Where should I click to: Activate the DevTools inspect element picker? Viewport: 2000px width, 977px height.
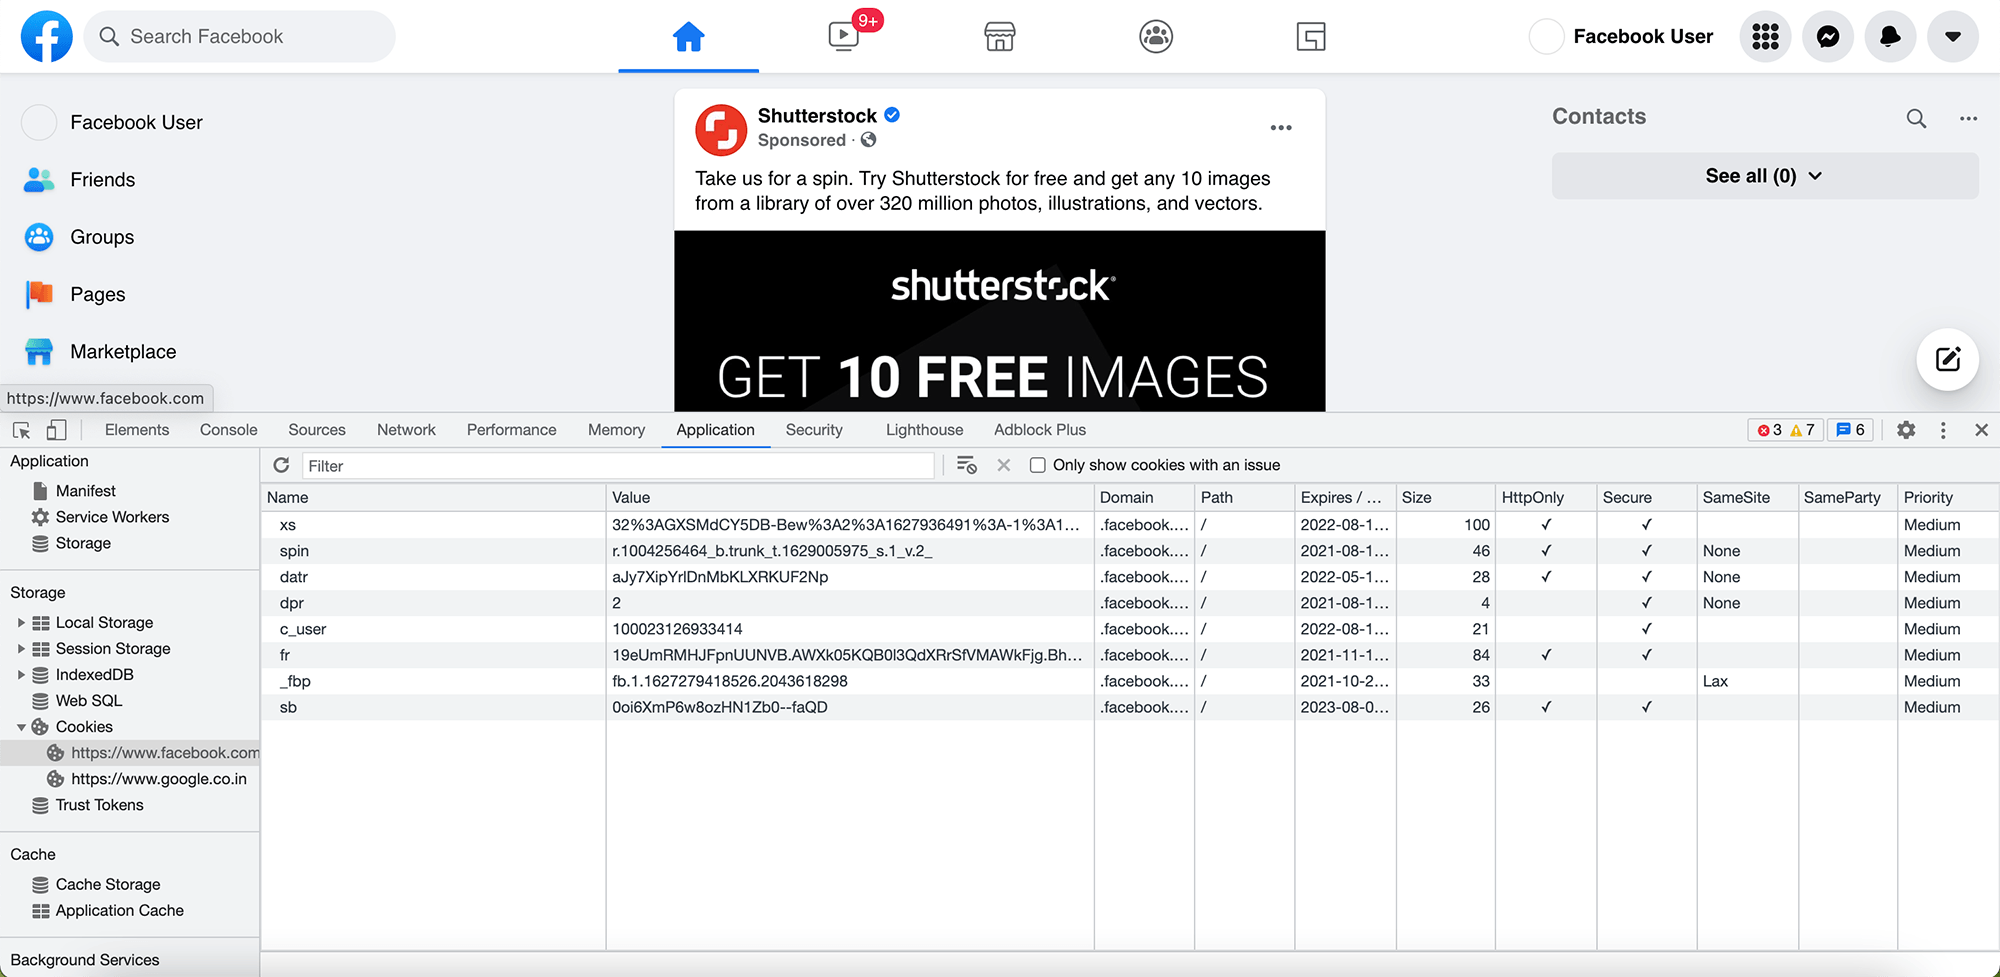21,430
